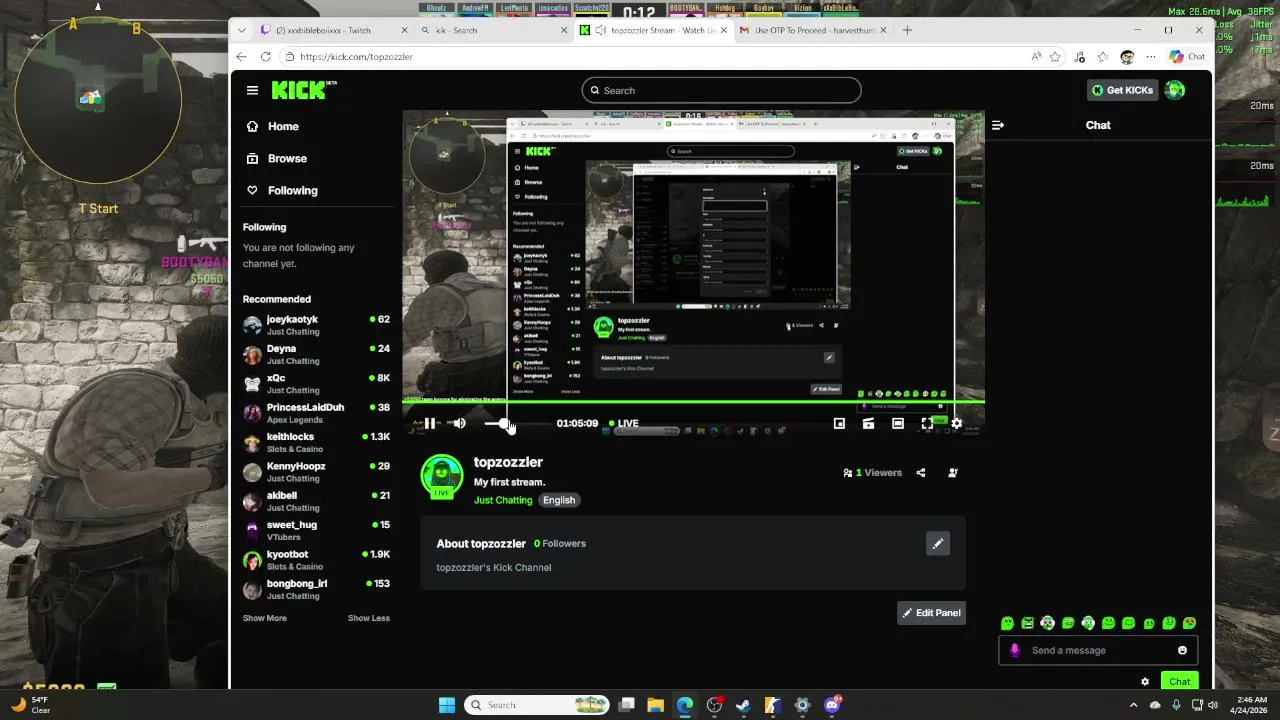Collapse the chat panel arrow icon
Screen dimensions: 1280x720
coord(997,125)
